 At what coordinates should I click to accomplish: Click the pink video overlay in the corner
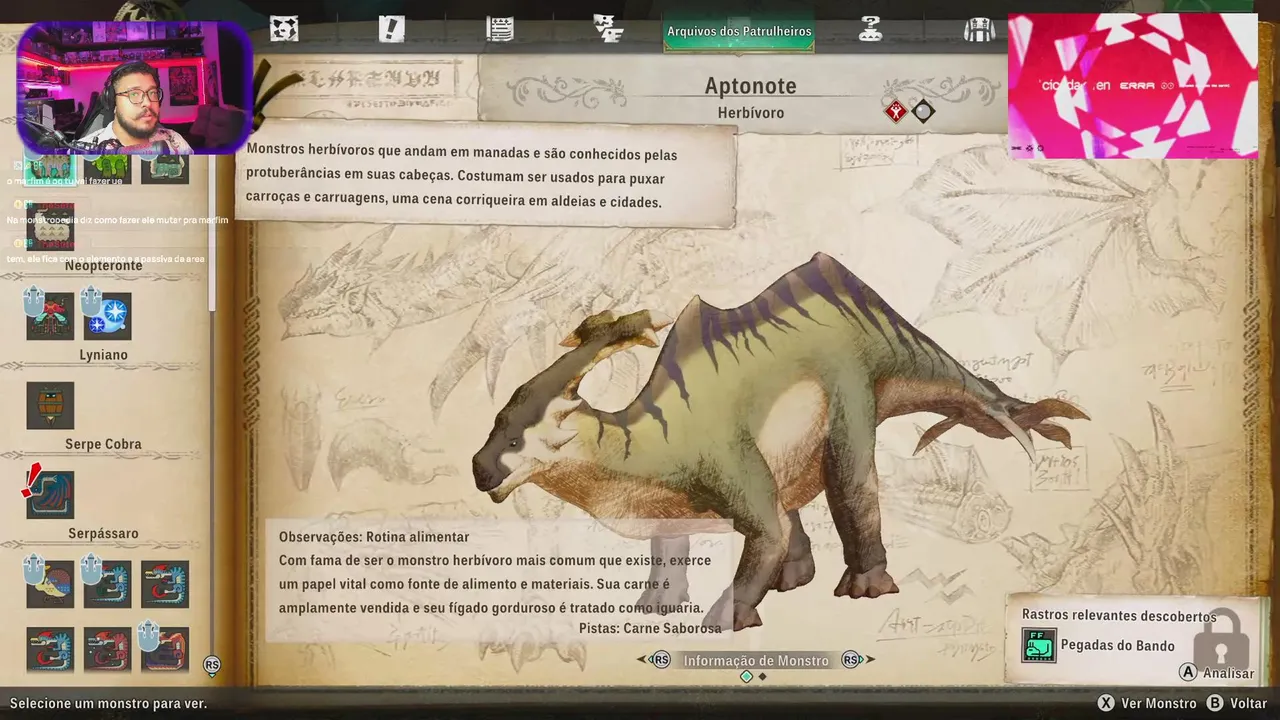(1132, 86)
